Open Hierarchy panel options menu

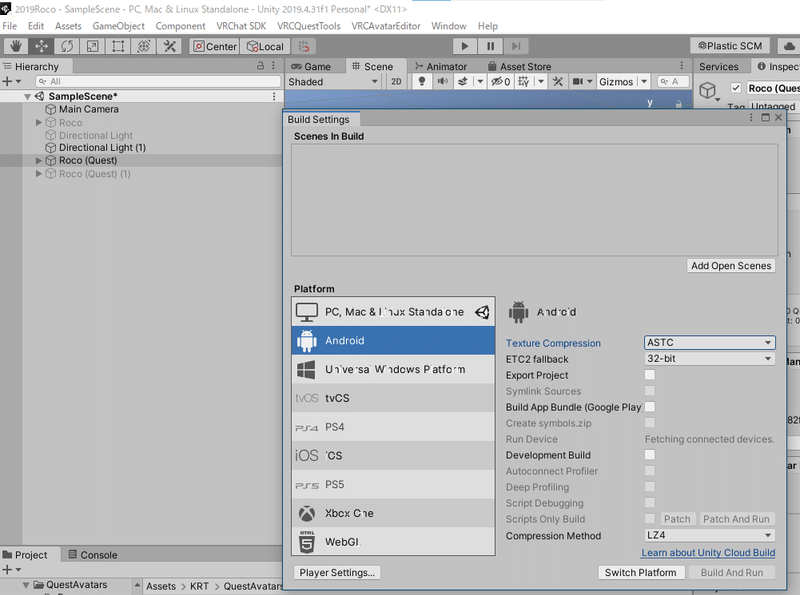point(273,66)
